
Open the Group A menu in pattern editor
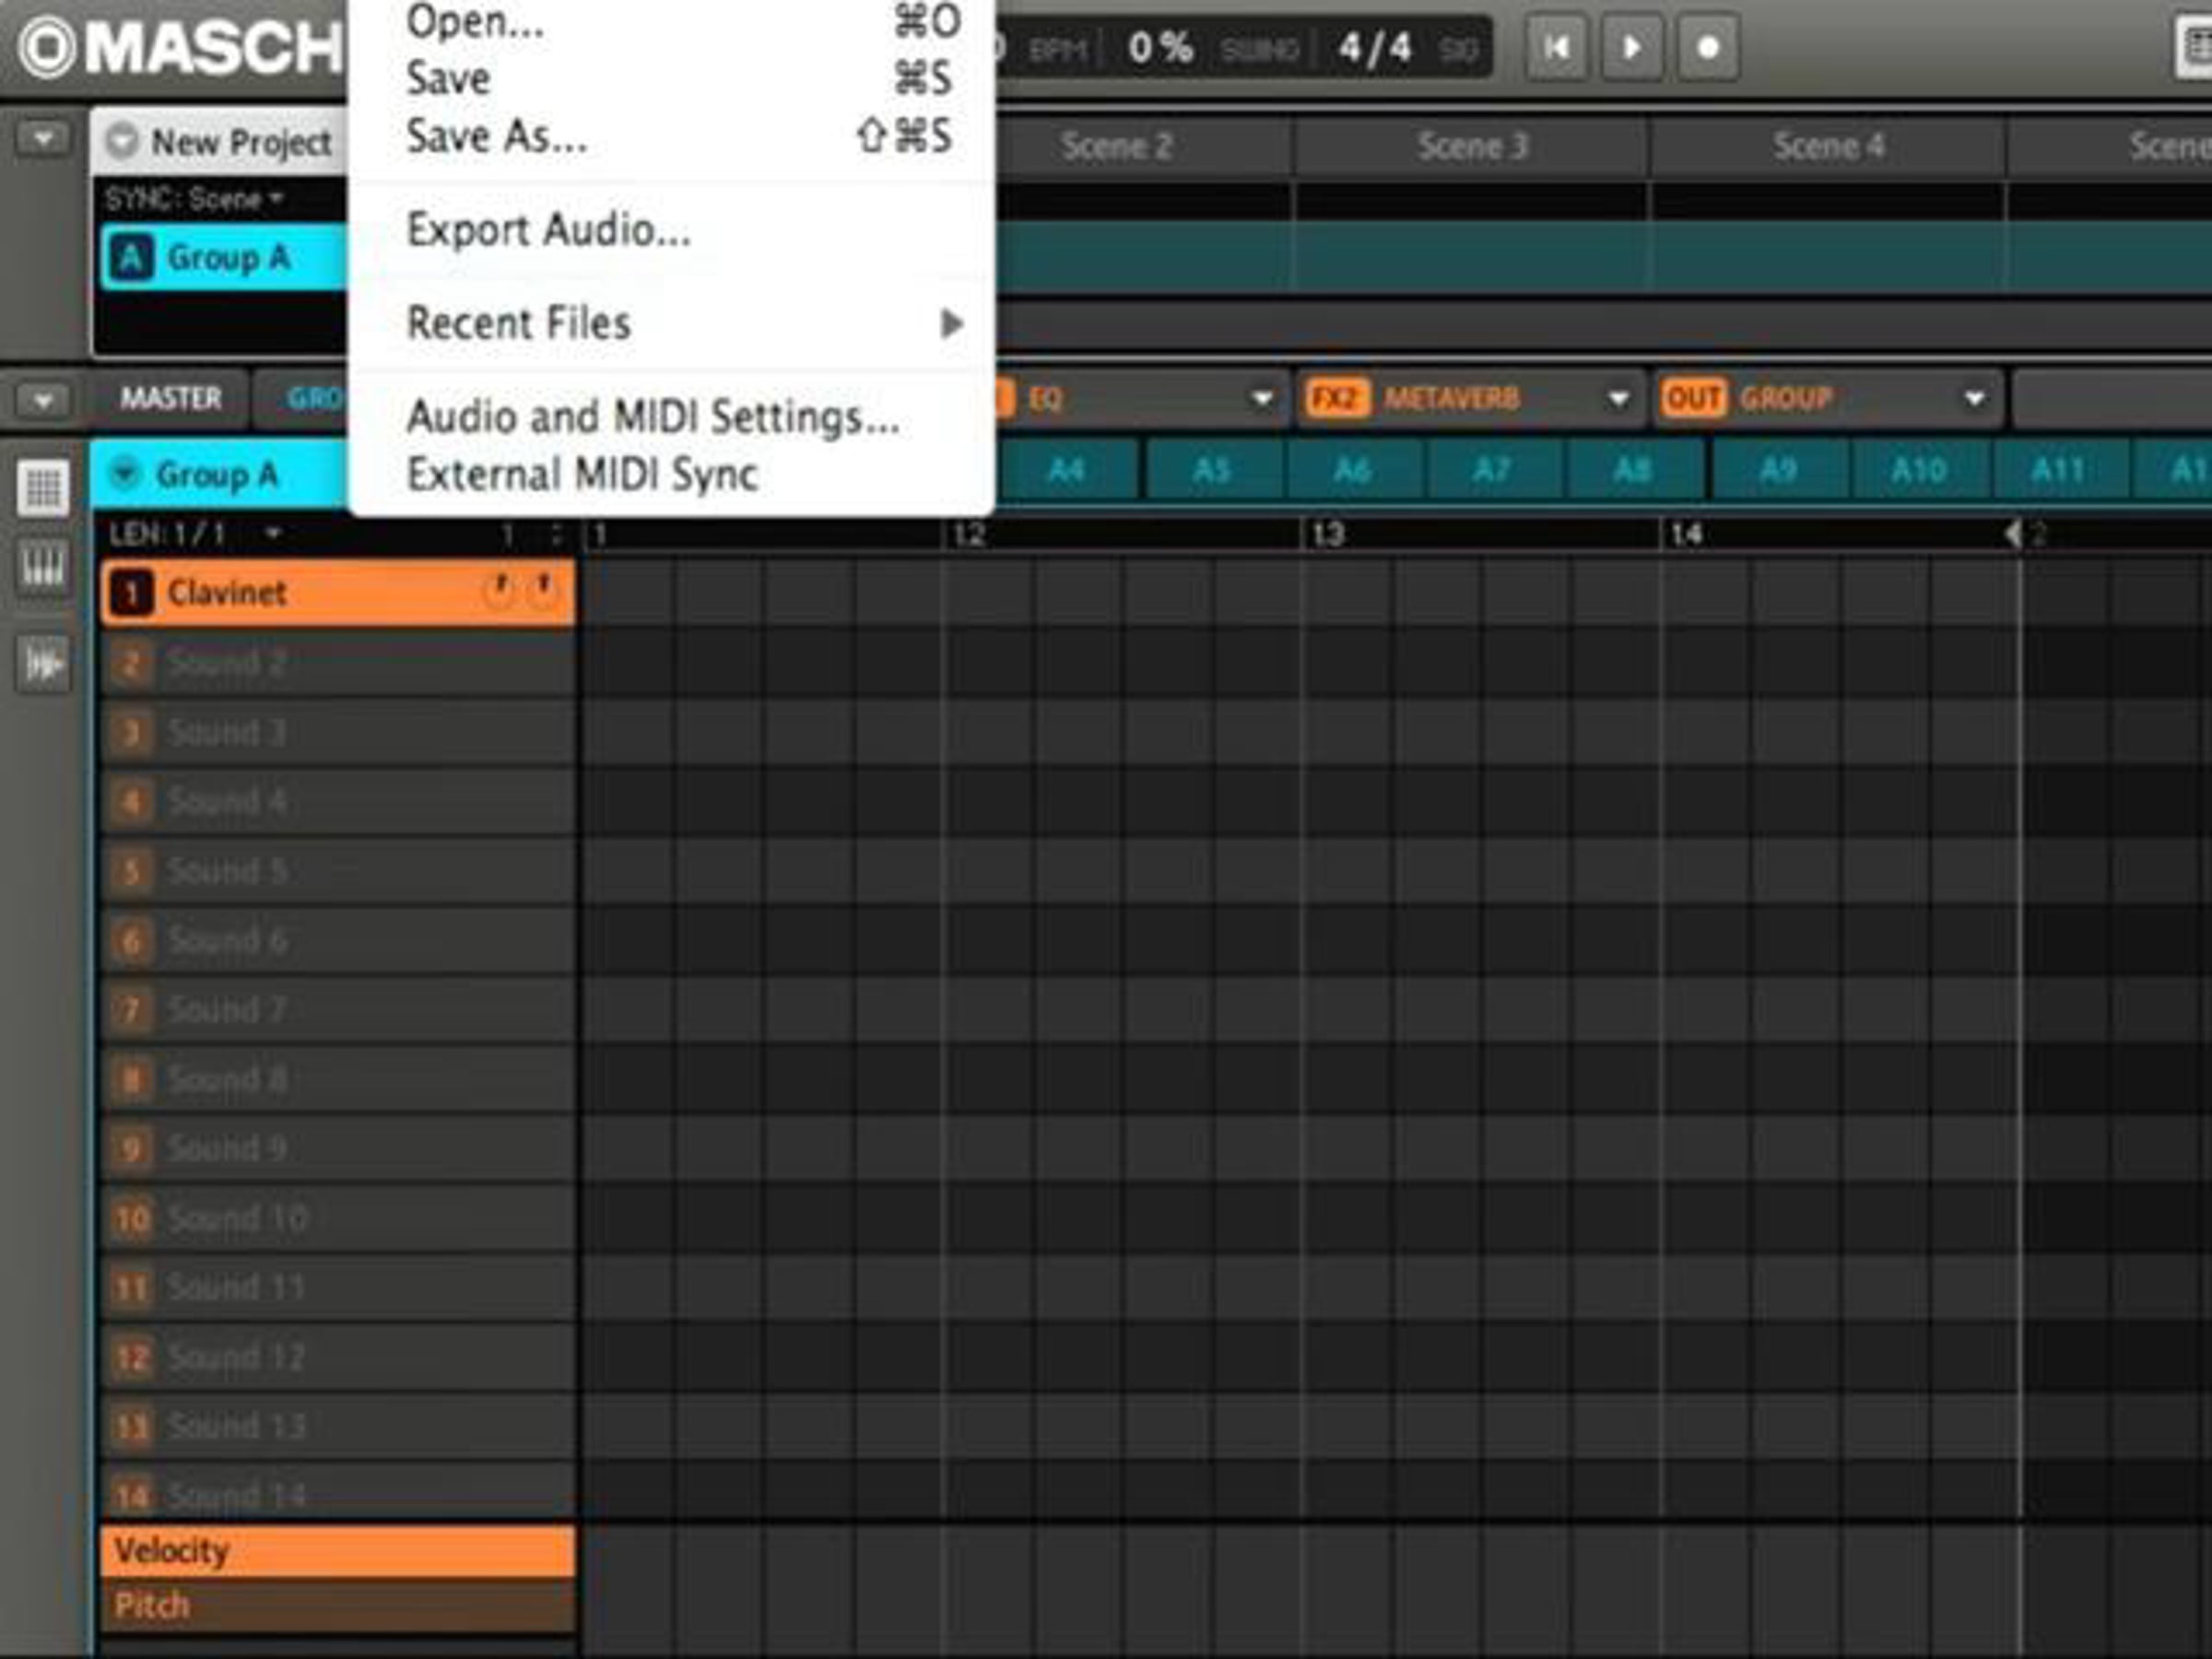tap(124, 474)
